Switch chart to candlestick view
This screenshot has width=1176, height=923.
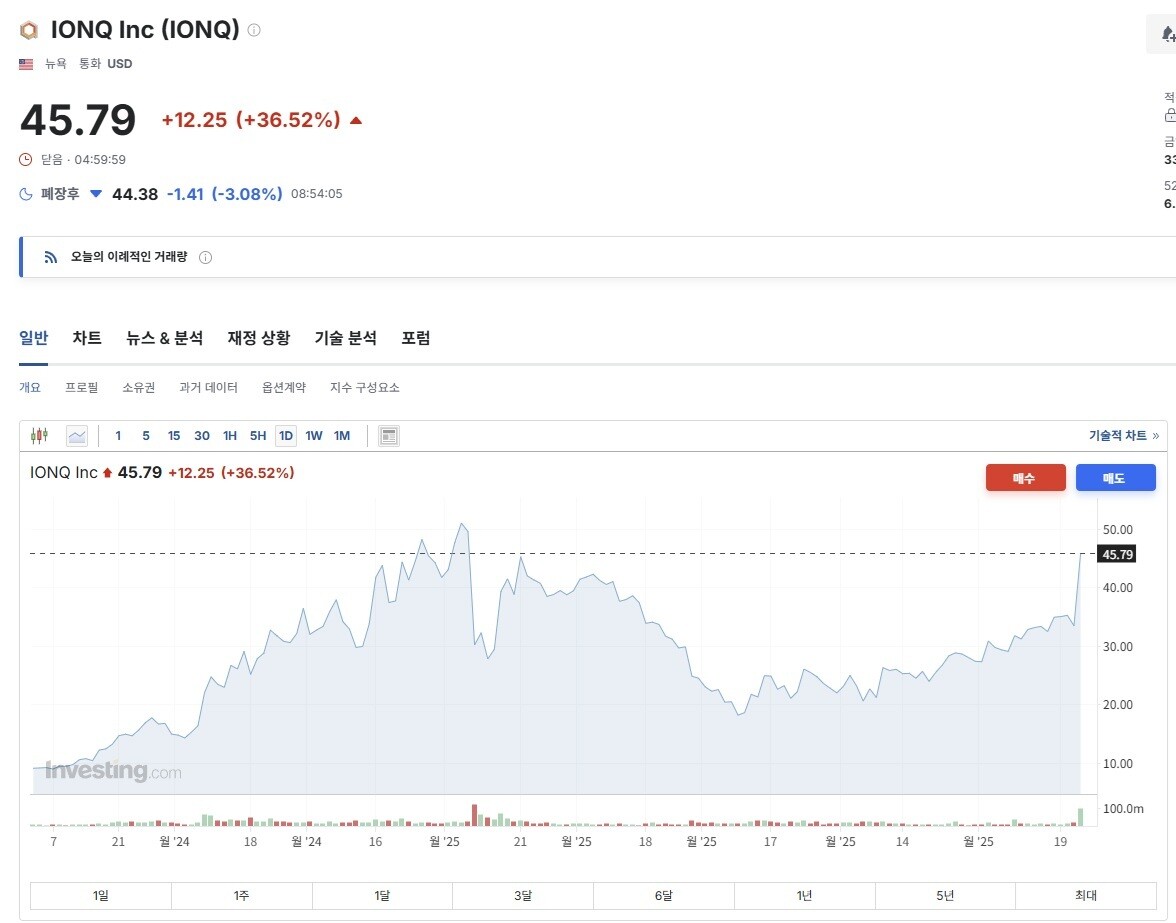pos(40,436)
